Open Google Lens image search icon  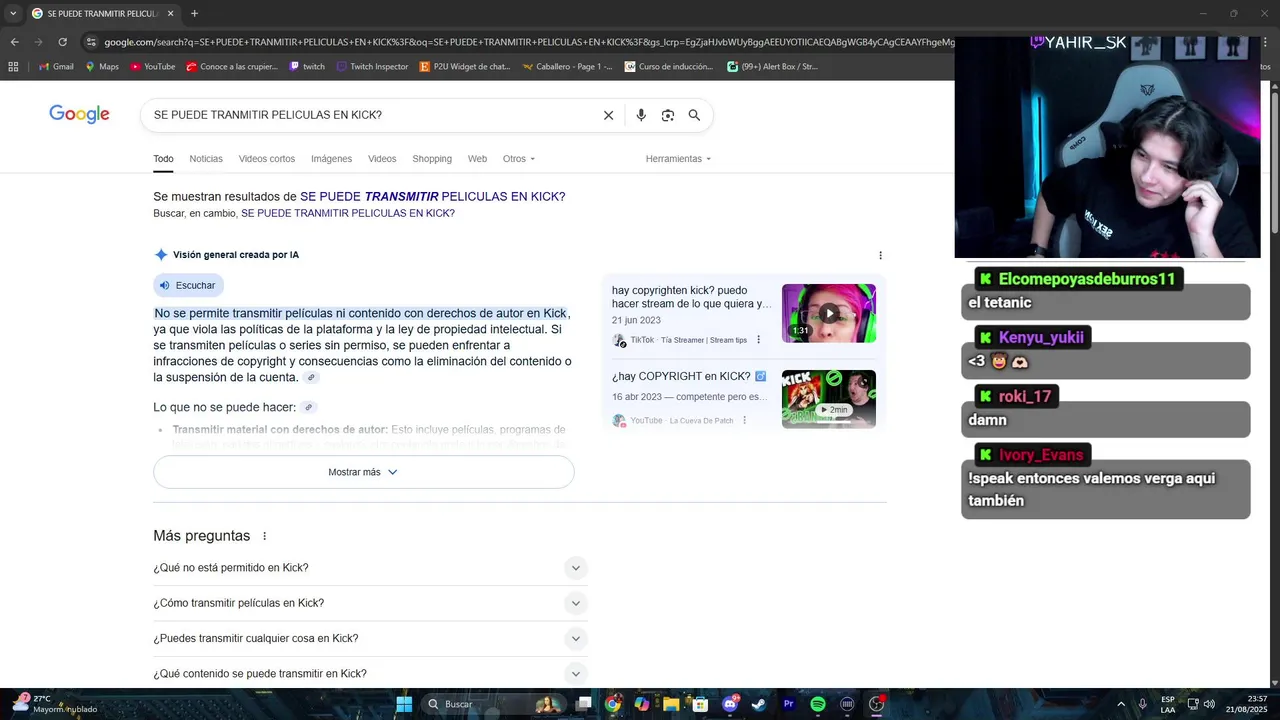pyautogui.click(x=668, y=115)
